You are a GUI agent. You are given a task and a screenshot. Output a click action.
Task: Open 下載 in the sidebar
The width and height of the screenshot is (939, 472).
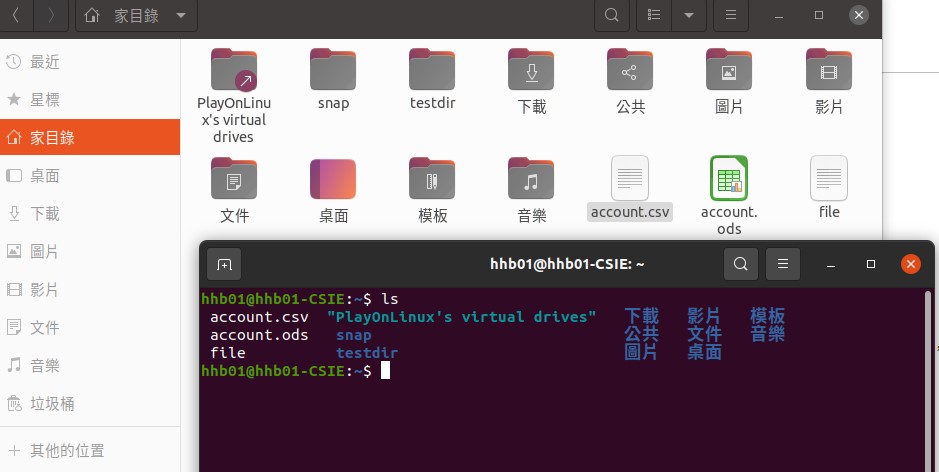[90, 214]
